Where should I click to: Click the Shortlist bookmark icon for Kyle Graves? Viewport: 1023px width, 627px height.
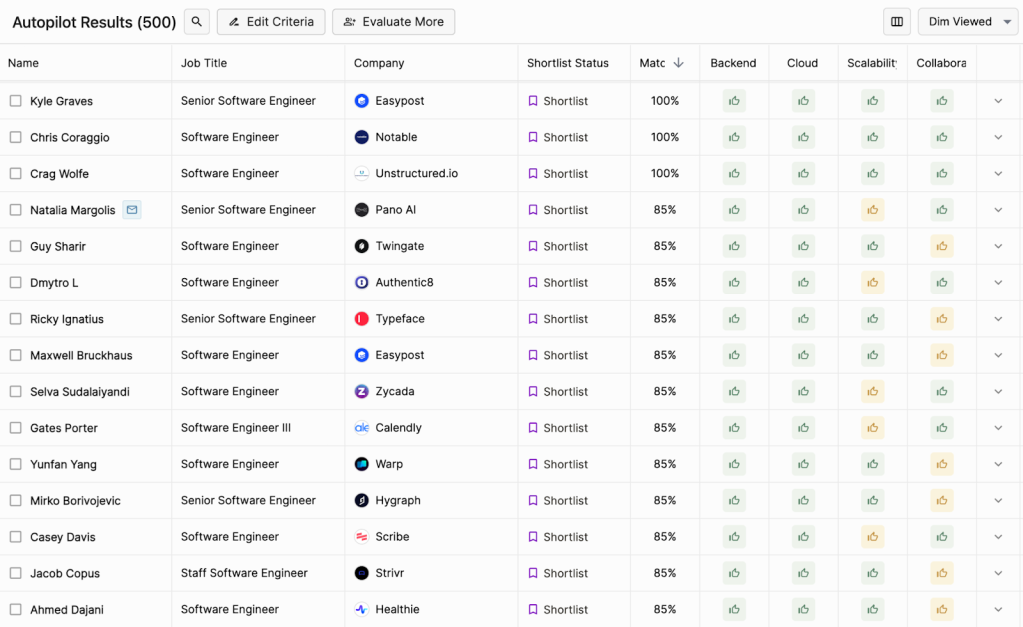(x=533, y=101)
